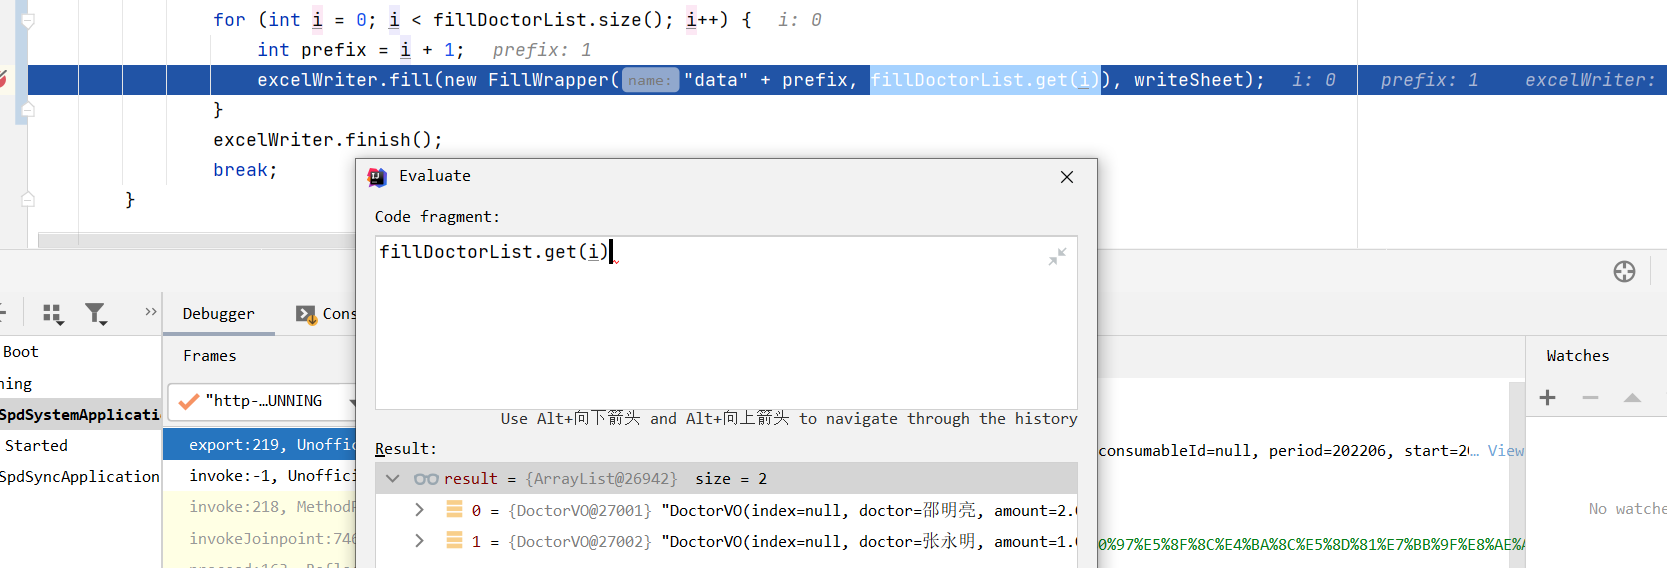Viewport: 1667px width, 568px height.
Task: Click the list icon of element 1
Action: pos(454,541)
